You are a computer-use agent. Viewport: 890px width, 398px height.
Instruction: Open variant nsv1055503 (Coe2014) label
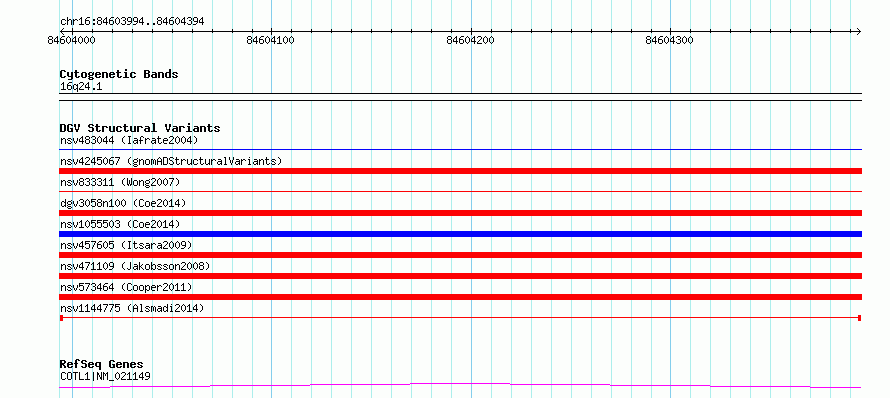pos(120,224)
